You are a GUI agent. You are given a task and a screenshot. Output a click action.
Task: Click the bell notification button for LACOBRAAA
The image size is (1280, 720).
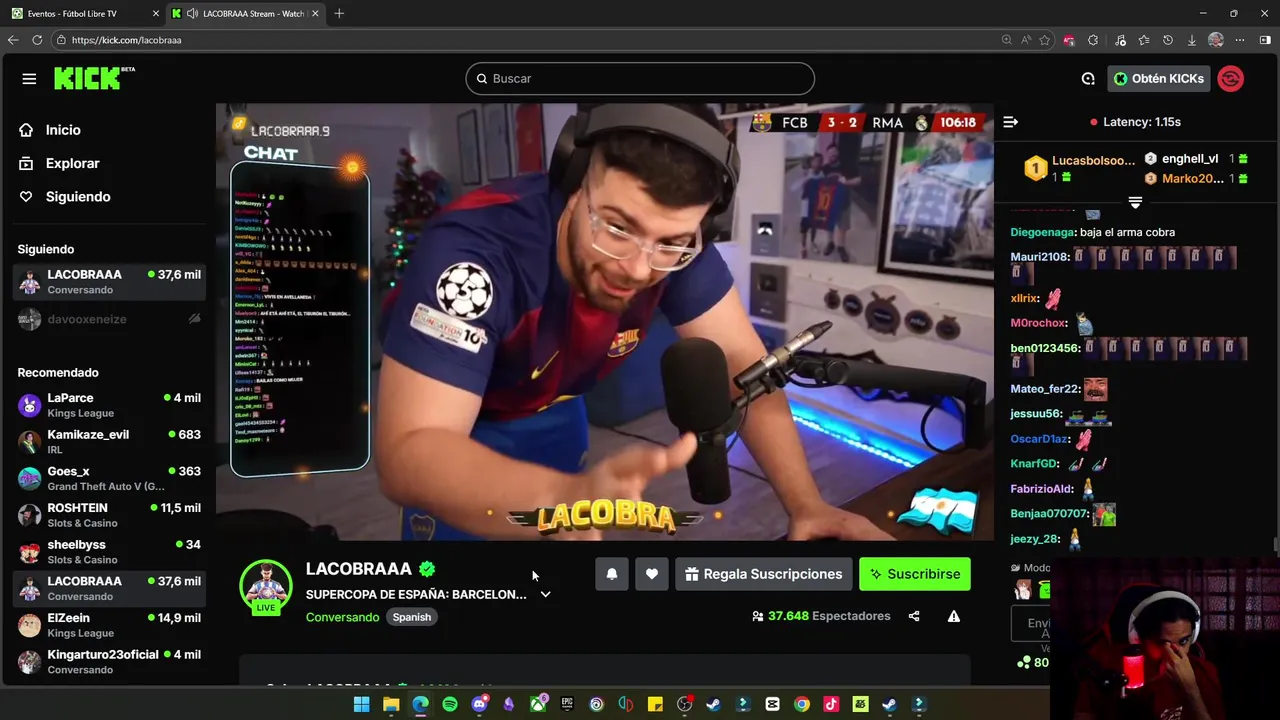pos(612,574)
